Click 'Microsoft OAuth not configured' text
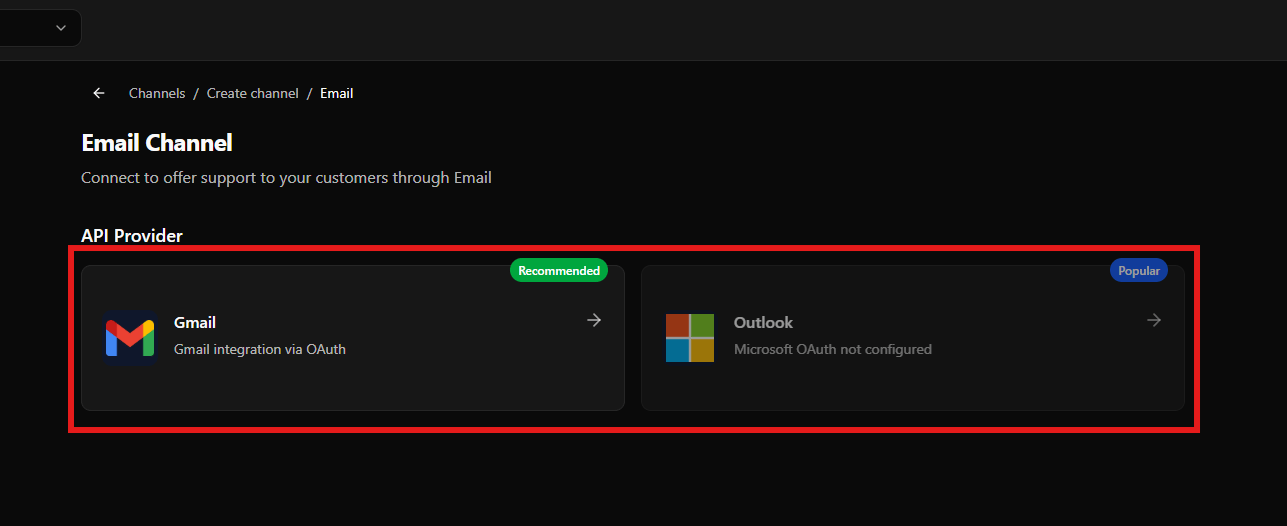Viewport: 1287px width, 526px height. click(833, 349)
